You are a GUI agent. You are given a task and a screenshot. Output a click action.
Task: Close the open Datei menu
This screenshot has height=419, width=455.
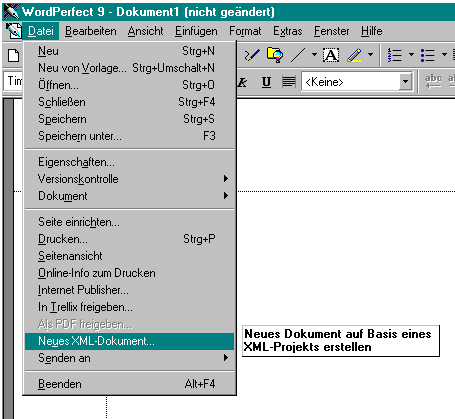pyautogui.click(x=41, y=31)
